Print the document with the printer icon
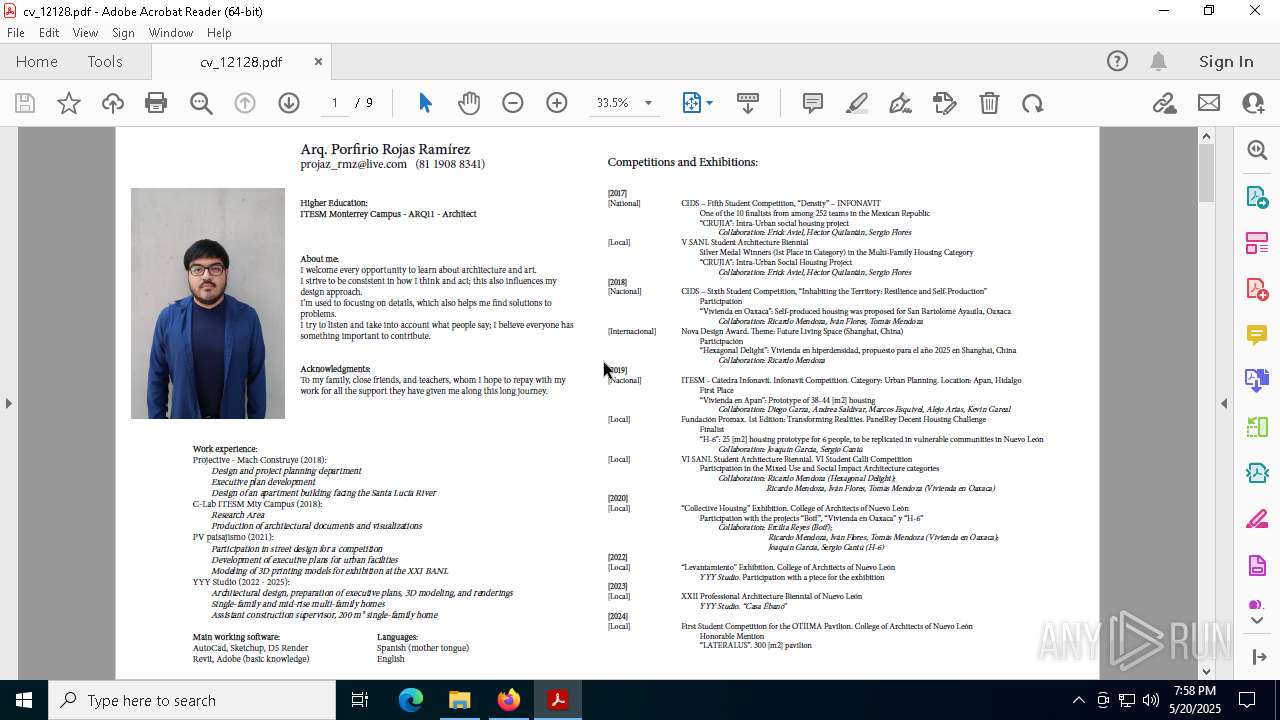The width and height of the screenshot is (1280, 720). (x=156, y=103)
